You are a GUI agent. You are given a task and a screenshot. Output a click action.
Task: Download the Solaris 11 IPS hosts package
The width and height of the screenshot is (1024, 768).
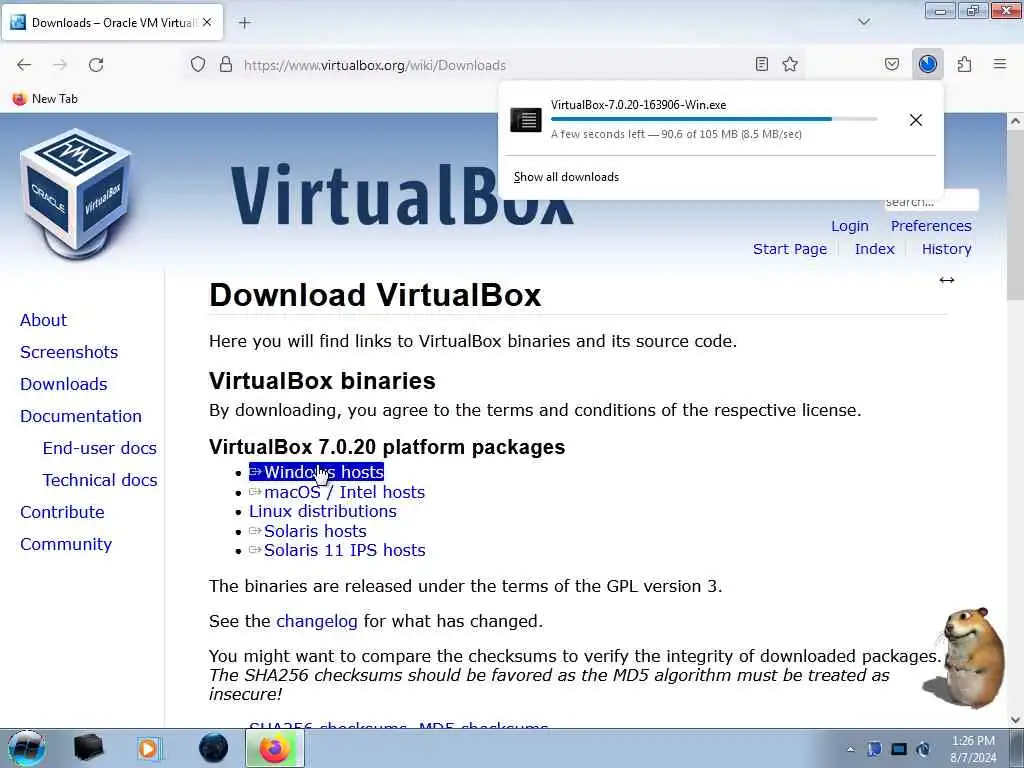click(337, 551)
